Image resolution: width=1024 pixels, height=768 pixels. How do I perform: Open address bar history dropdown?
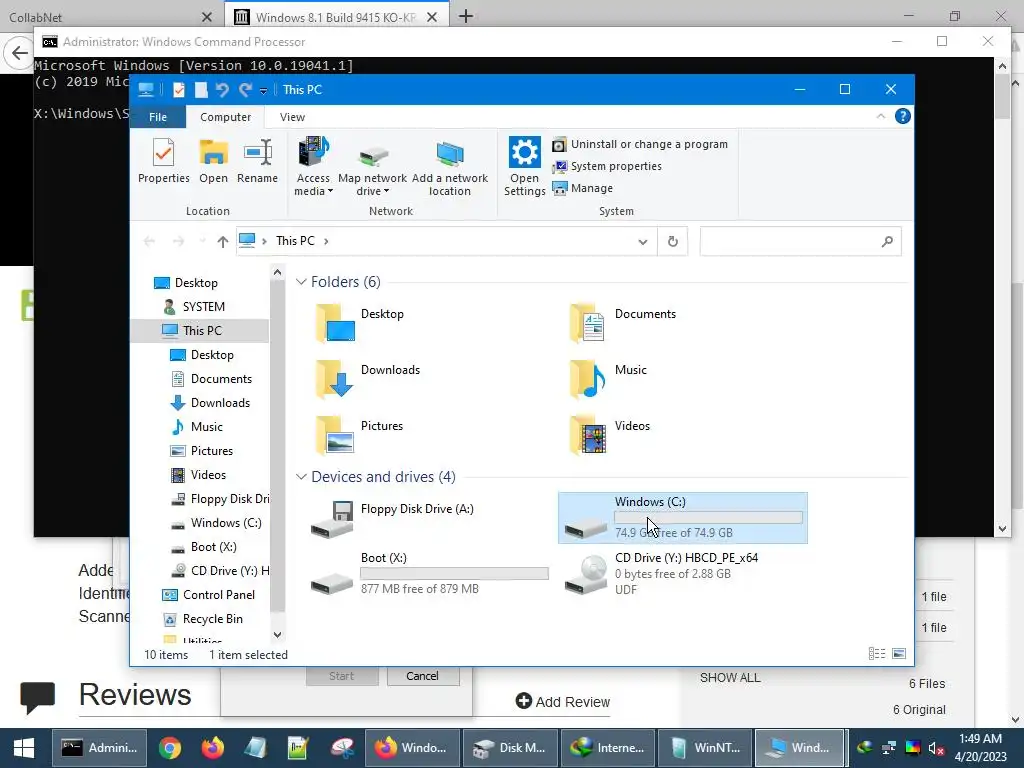[643, 242]
